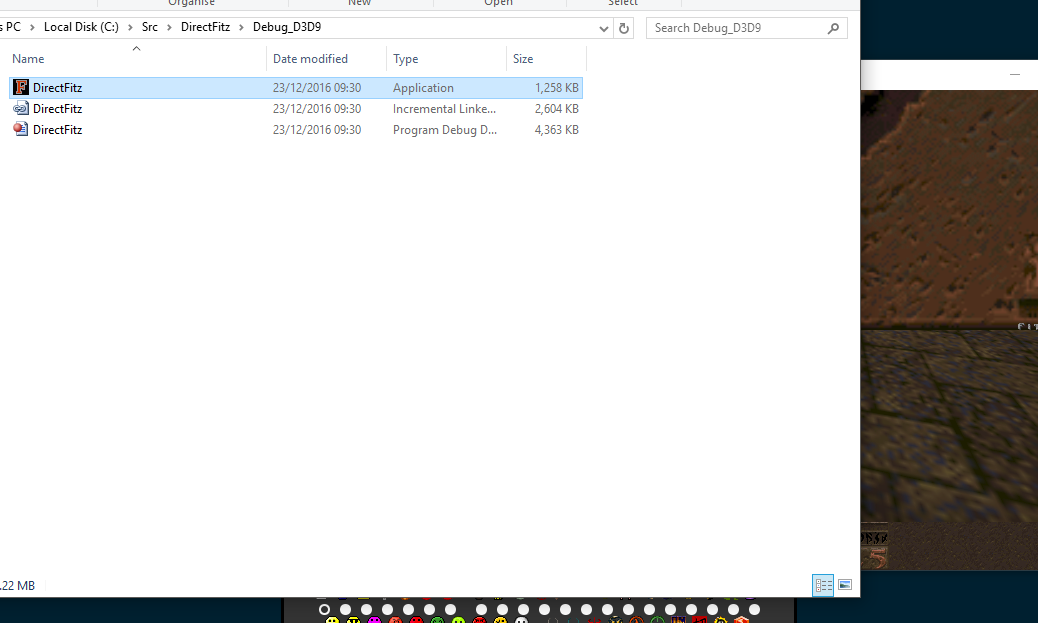Click the DirectFitz Incremental Linker file icon
This screenshot has width=1038, height=623.
point(21,109)
